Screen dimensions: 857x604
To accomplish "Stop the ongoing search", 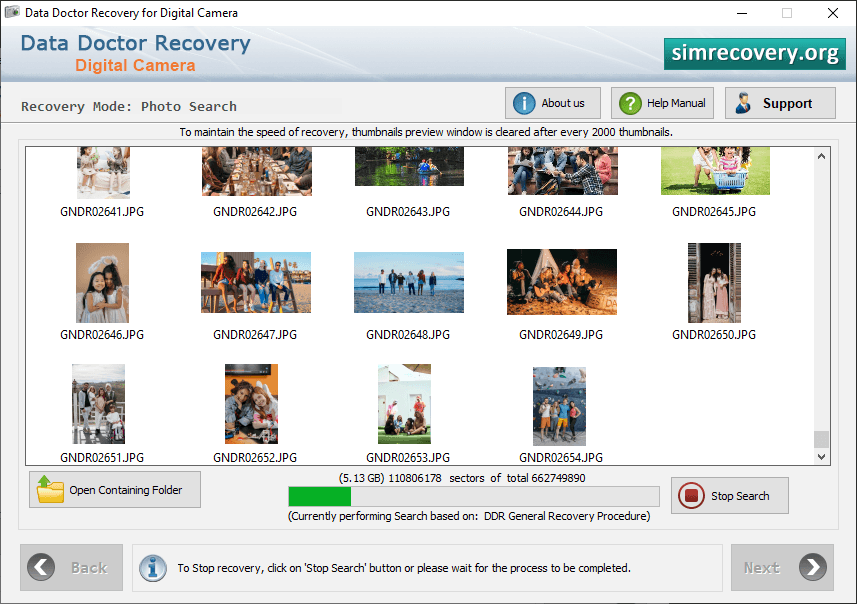I will pyautogui.click(x=730, y=496).
